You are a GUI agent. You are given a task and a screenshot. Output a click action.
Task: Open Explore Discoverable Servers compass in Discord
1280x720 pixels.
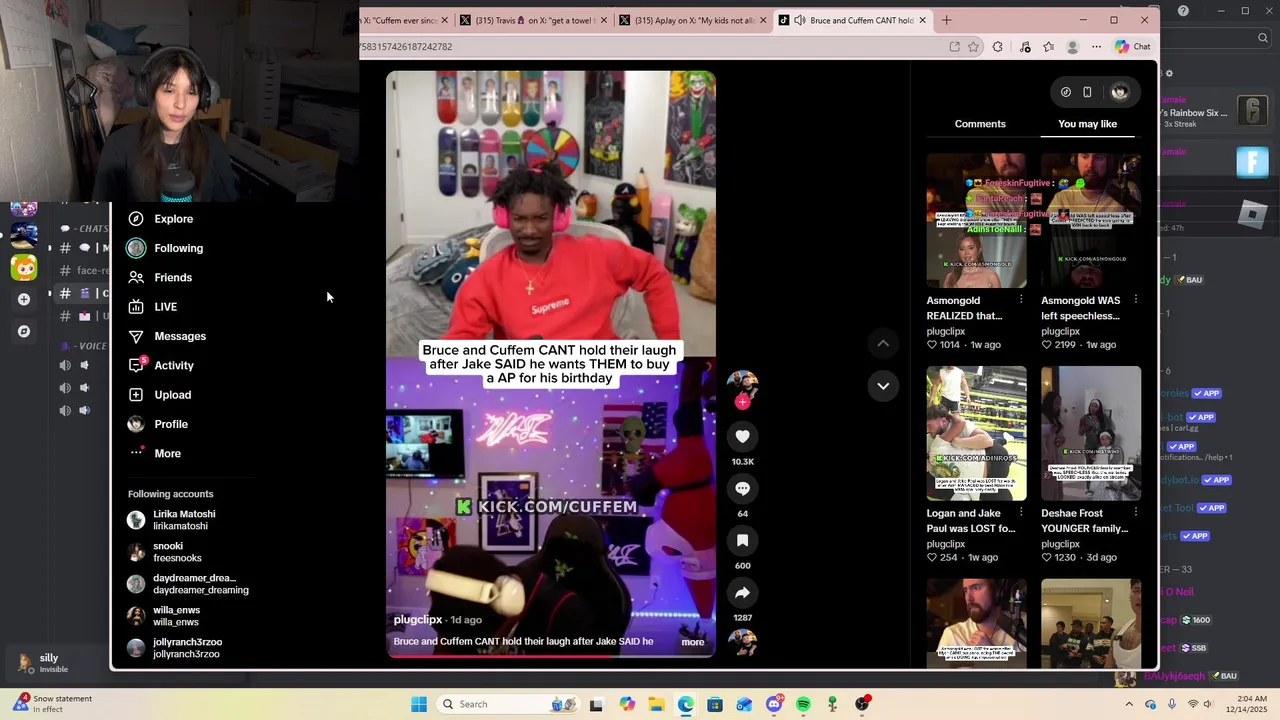pos(24,331)
